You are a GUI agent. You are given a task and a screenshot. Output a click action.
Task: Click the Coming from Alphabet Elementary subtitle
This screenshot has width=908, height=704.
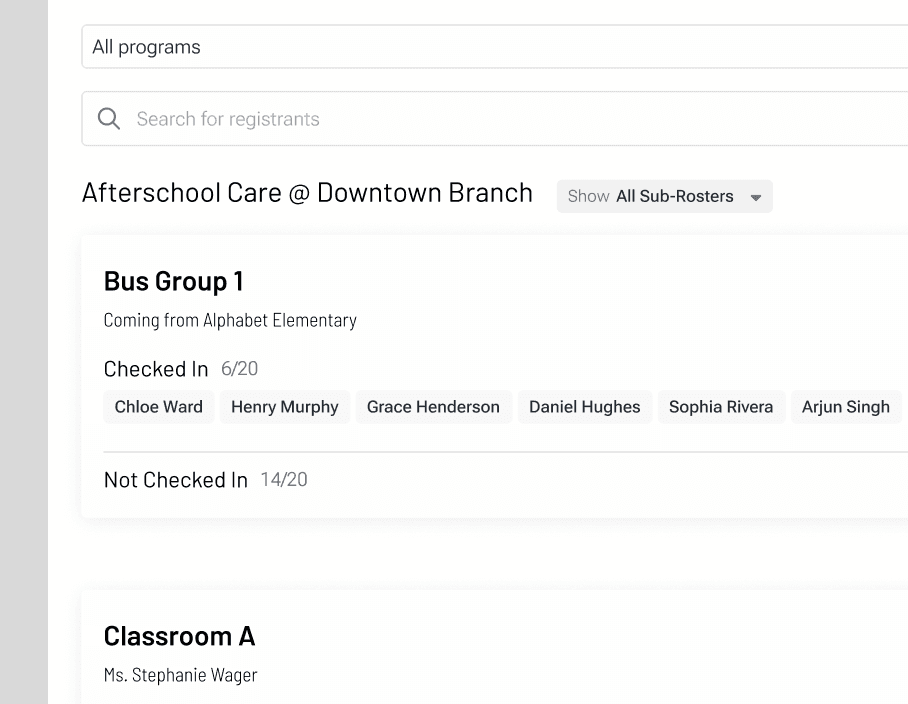point(230,320)
